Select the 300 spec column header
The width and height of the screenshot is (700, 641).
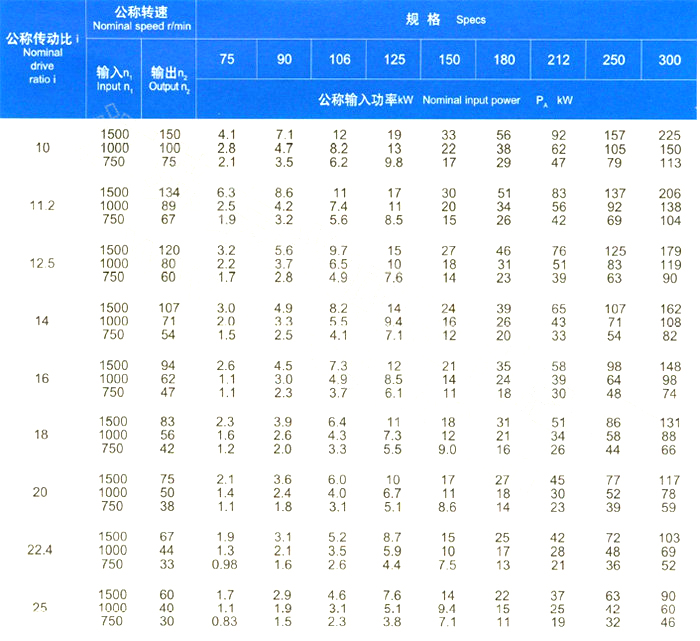pyautogui.click(x=669, y=60)
